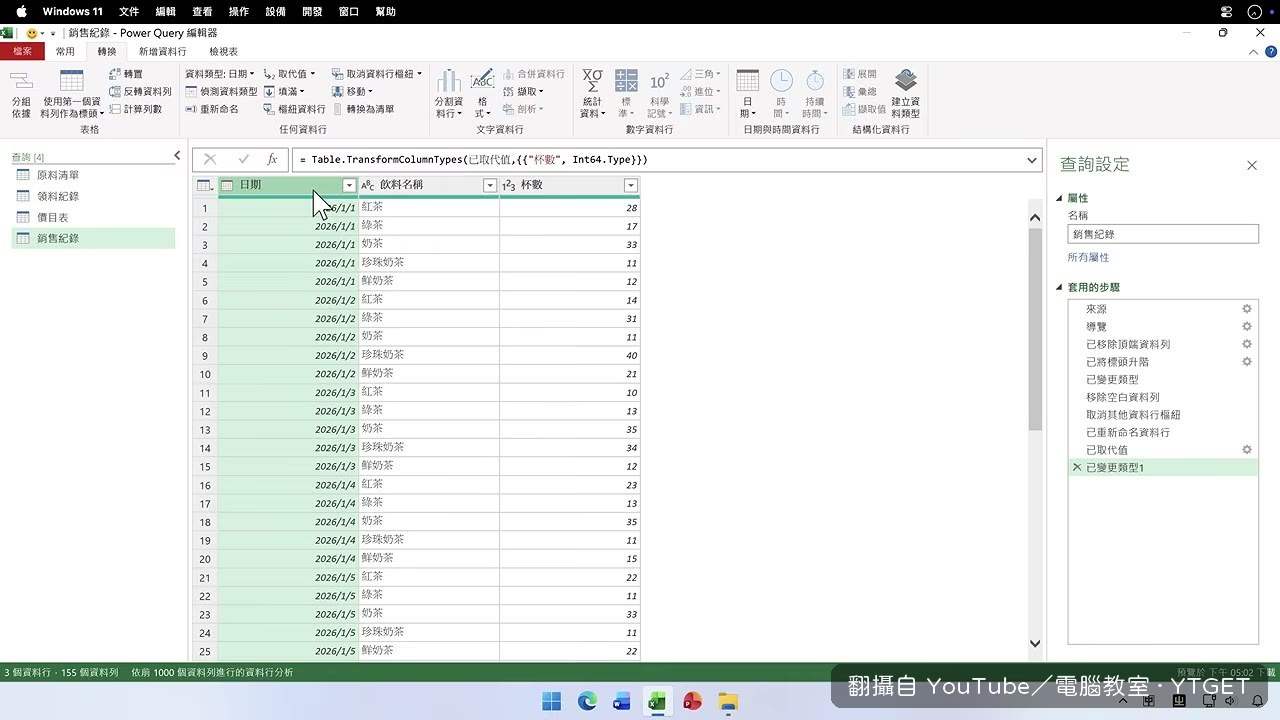The height and width of the screenshot is (720, 1280).
Task: Open the 所有屬性 link
Action: point(1088,258)
